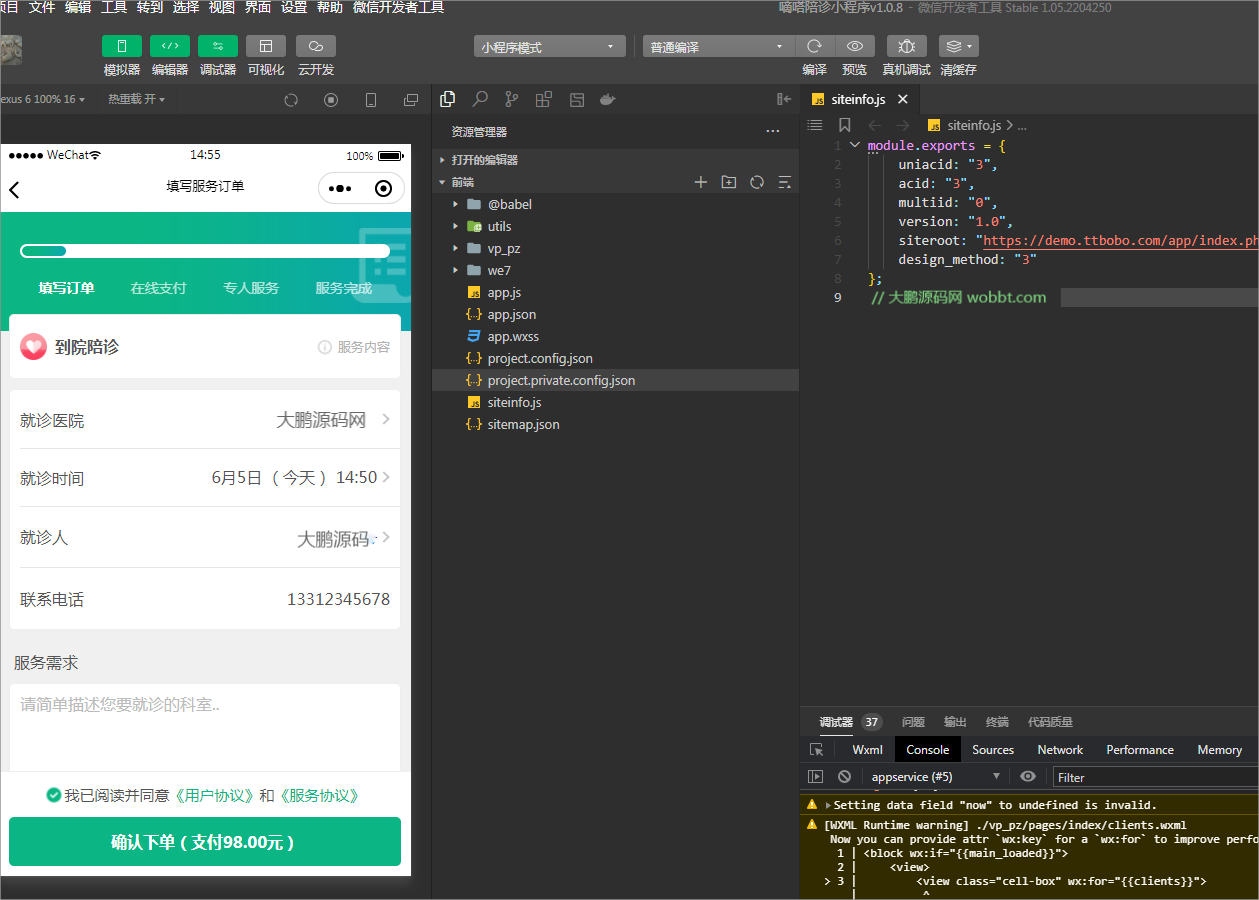Screen dimensions: 1259x900
Task: Select the Search icon in the sidebar
Action: click(479, 99)
